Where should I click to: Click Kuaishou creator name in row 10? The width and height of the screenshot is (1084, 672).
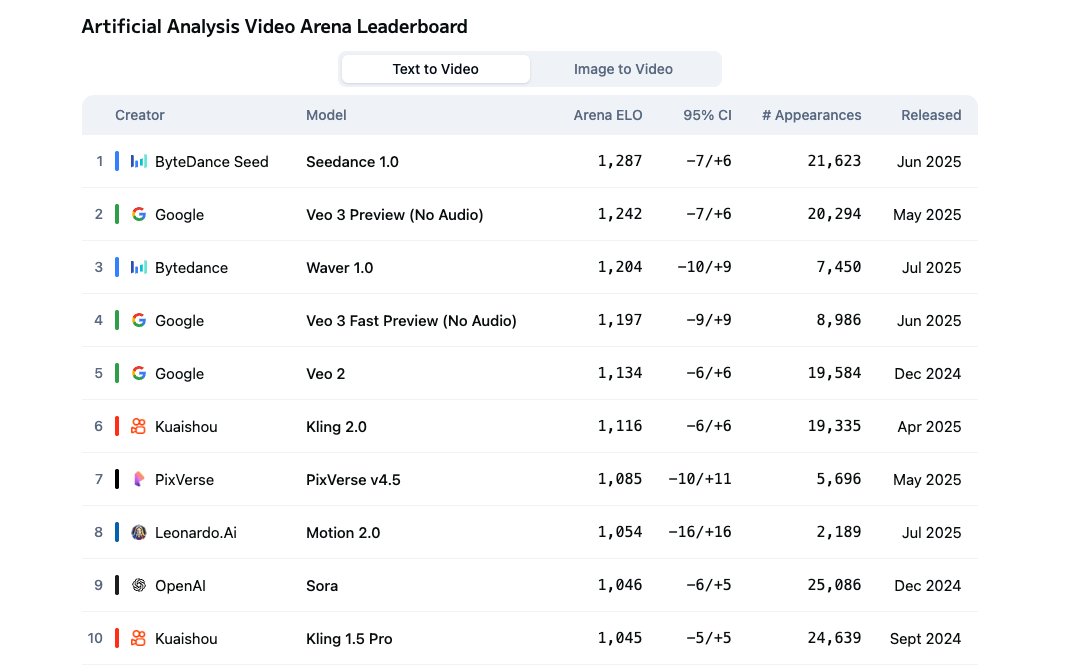click(186, 639)
